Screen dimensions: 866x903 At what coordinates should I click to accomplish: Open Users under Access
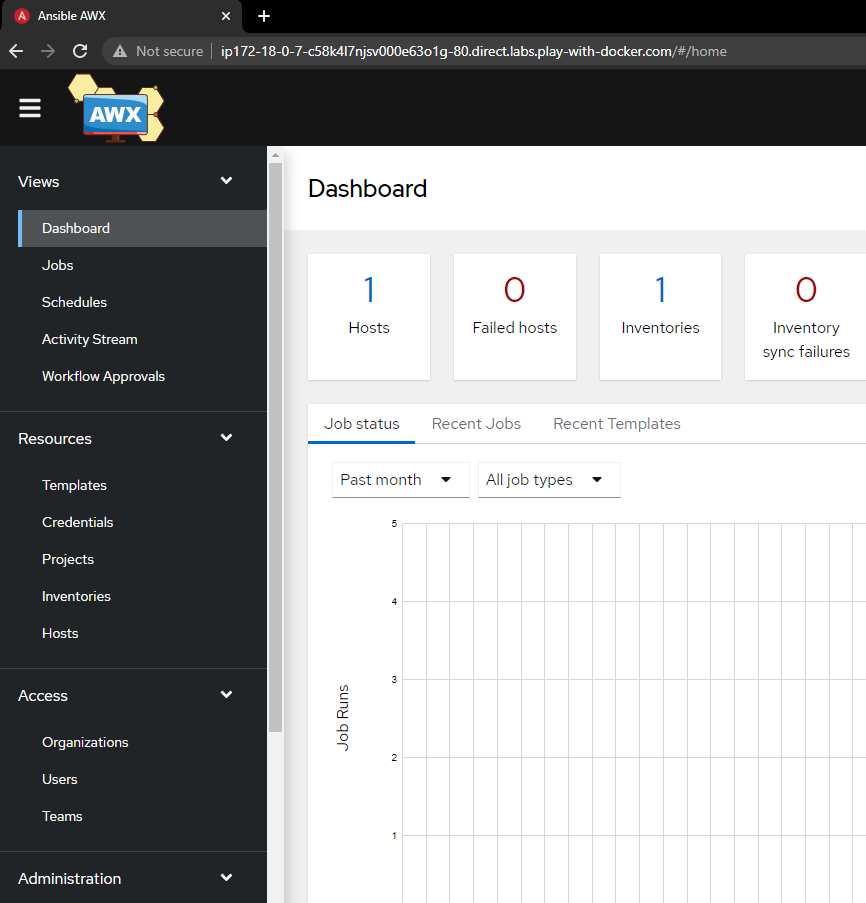click(143, 779)
